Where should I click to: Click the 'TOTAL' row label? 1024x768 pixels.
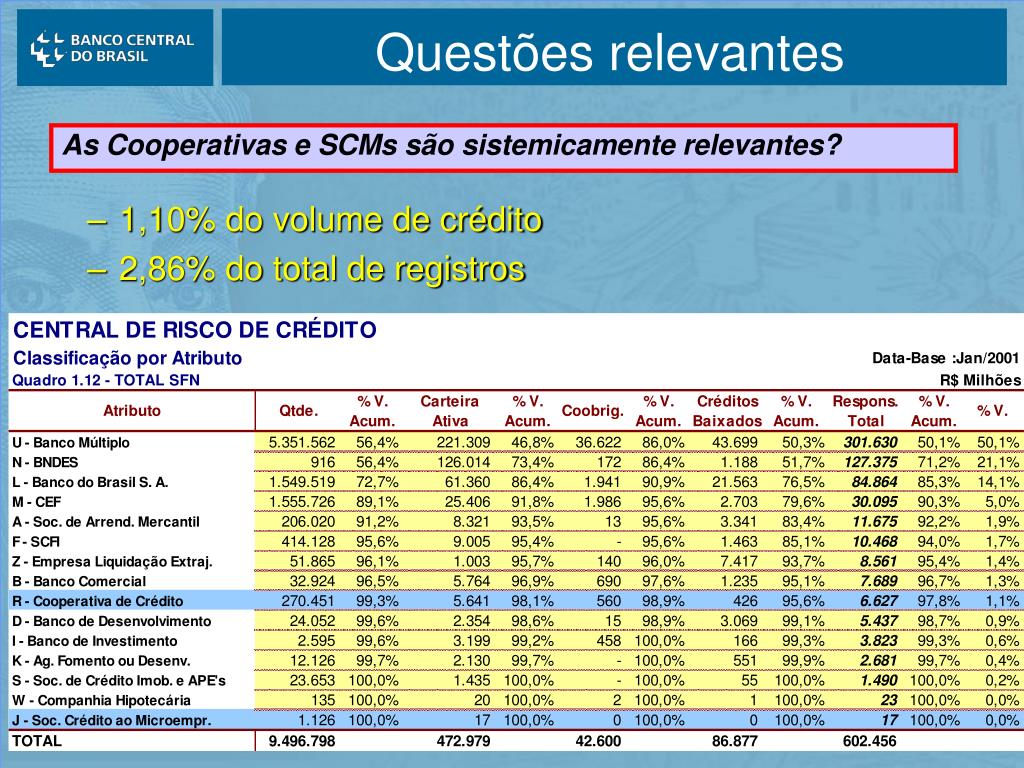click(x=37, y=741)
